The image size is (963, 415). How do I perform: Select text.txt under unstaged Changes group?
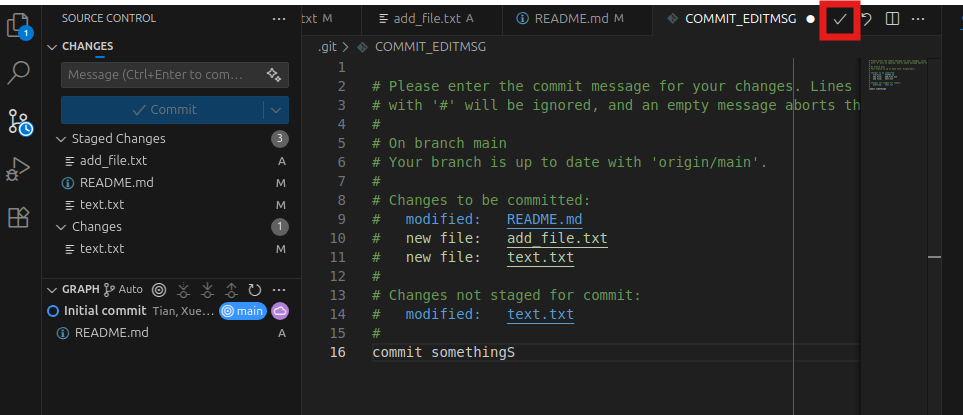point(172,249)
